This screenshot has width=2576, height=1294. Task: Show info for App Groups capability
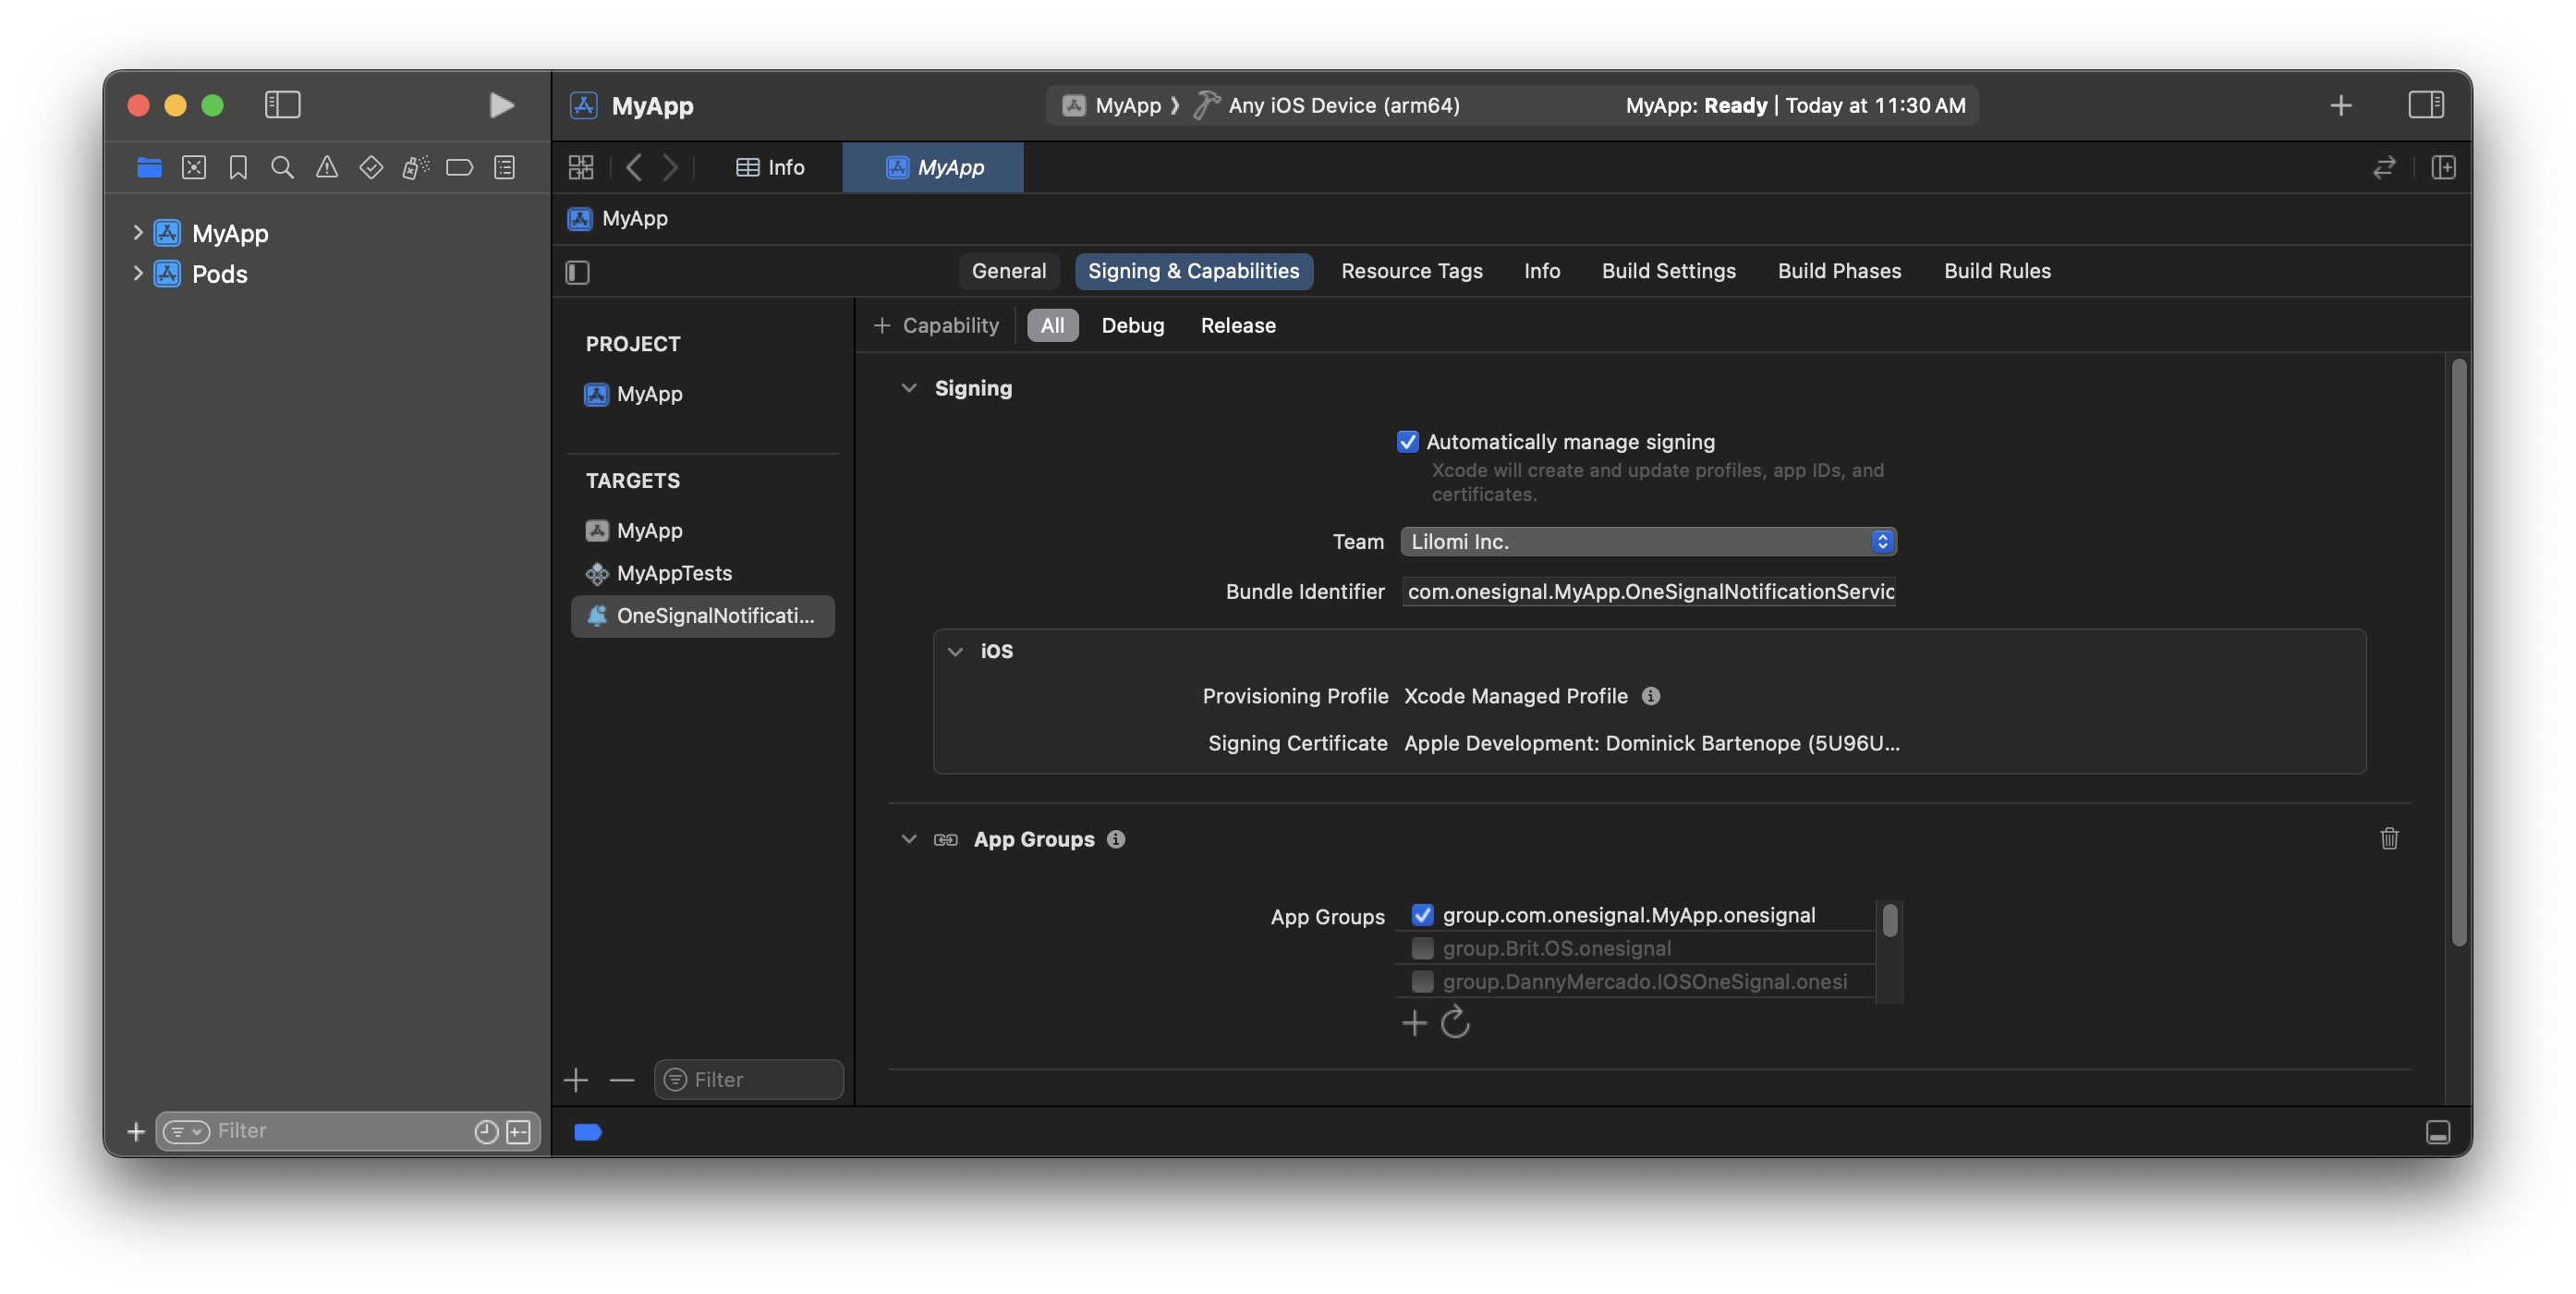1116,839
